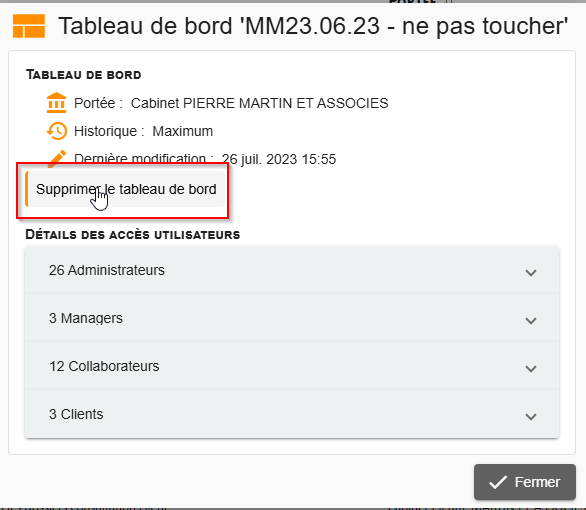Expand the 3 Managers row
The image size is (586, 510).
coord(292,318)
